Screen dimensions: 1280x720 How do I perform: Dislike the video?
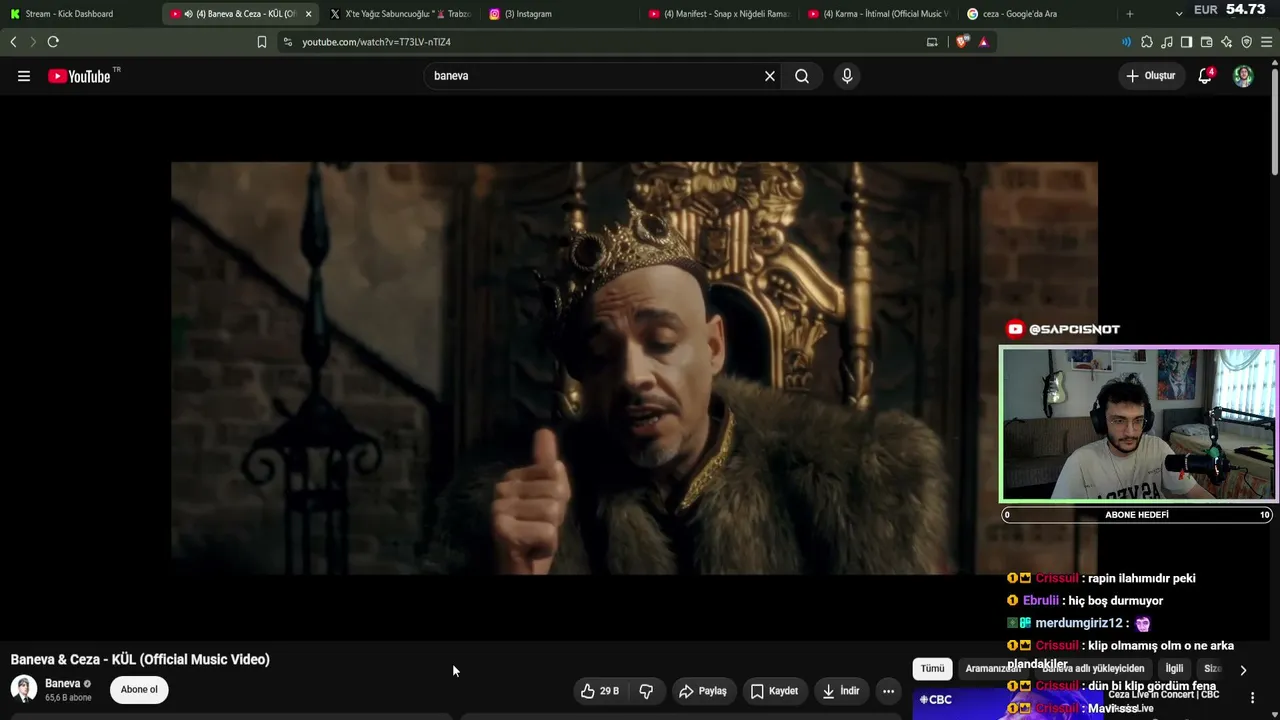pyautogui.click(x=646, y=691)
